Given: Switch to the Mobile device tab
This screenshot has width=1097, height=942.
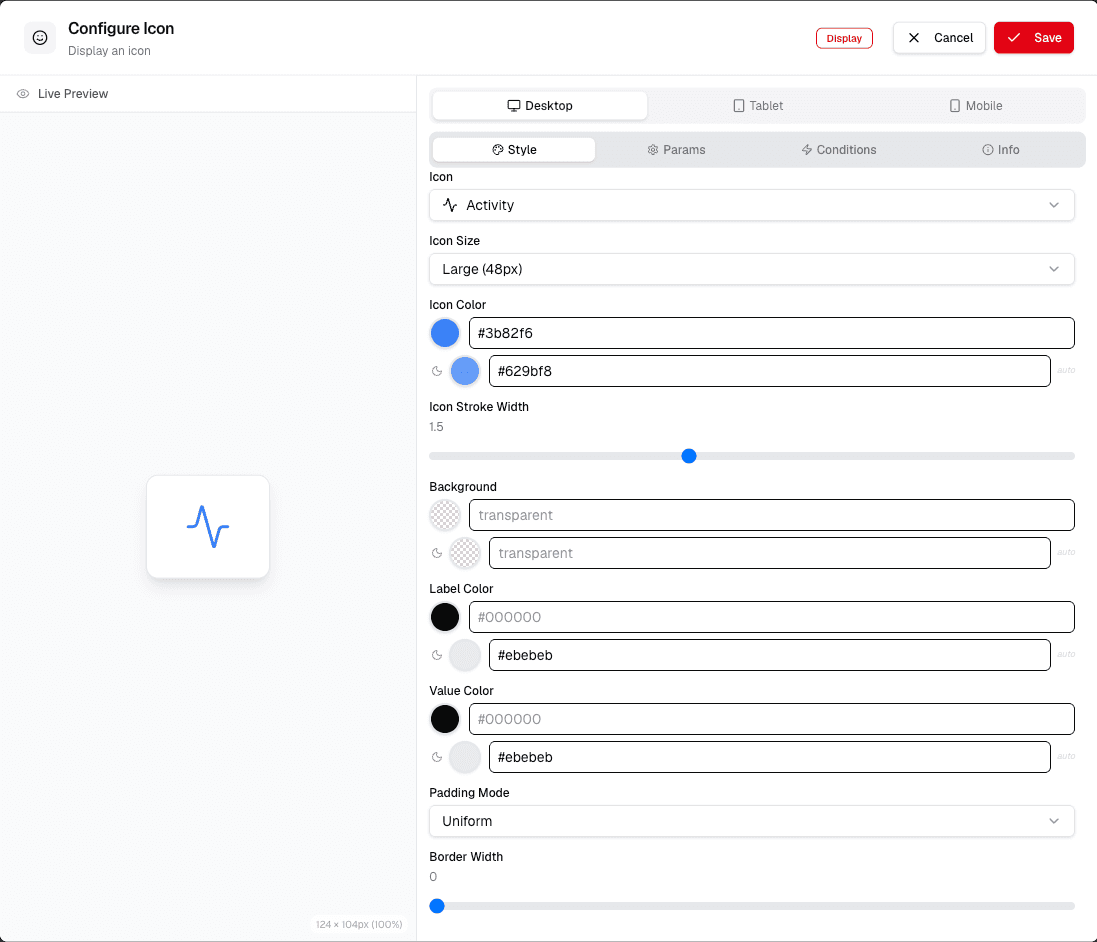Looking at the screenshot, I should (x=975, y=106).
